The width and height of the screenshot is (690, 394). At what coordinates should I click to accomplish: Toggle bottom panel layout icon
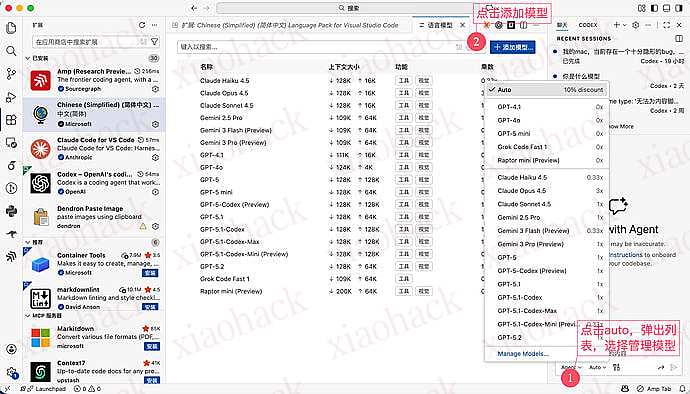(x=667, y=8)
